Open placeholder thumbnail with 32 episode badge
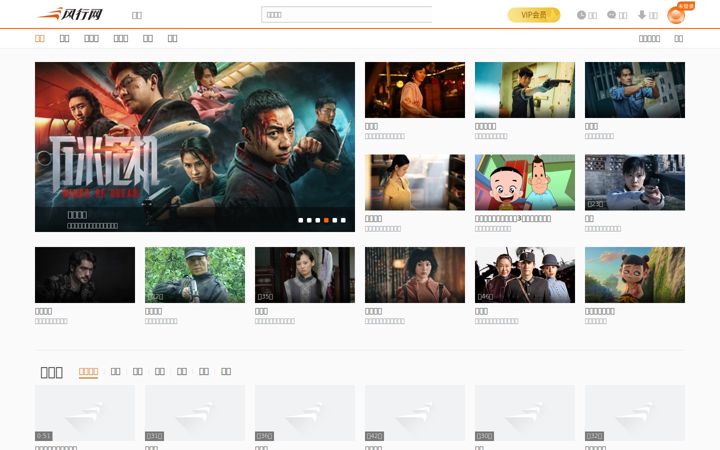This screenshot has height=450, width=720. click(635, 413)
